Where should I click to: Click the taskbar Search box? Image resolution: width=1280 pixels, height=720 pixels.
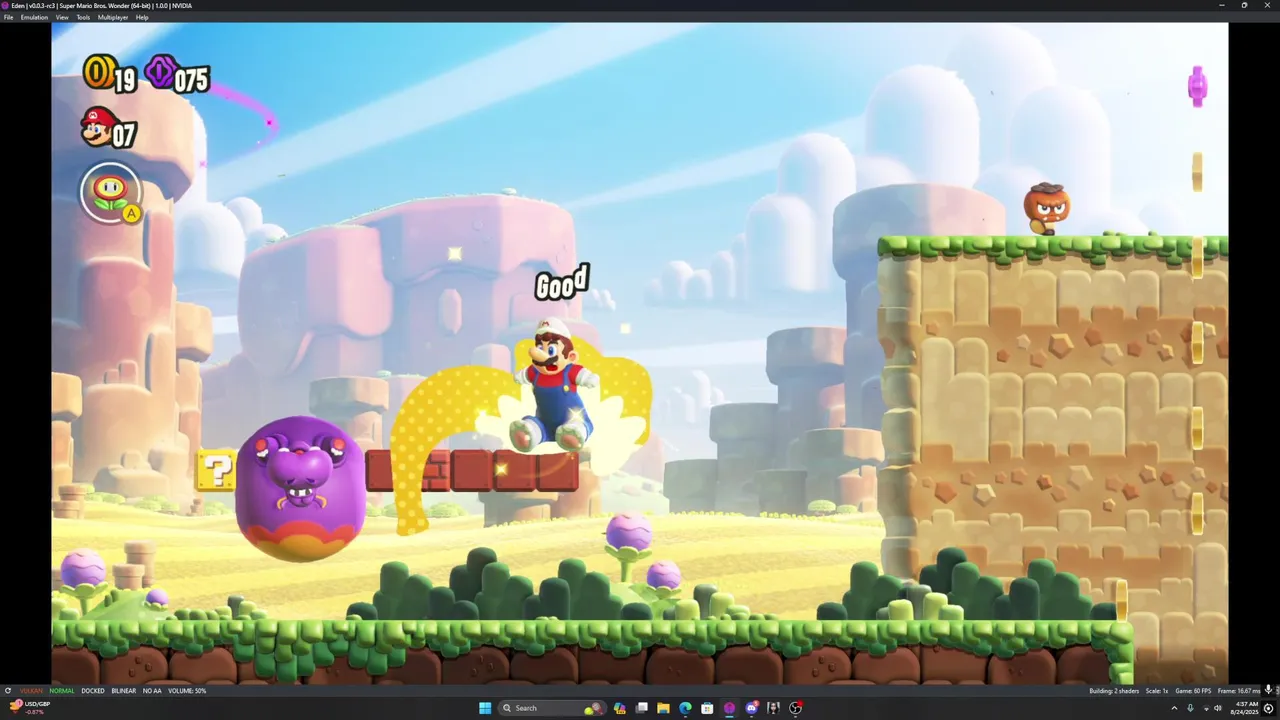coord(553,708)
